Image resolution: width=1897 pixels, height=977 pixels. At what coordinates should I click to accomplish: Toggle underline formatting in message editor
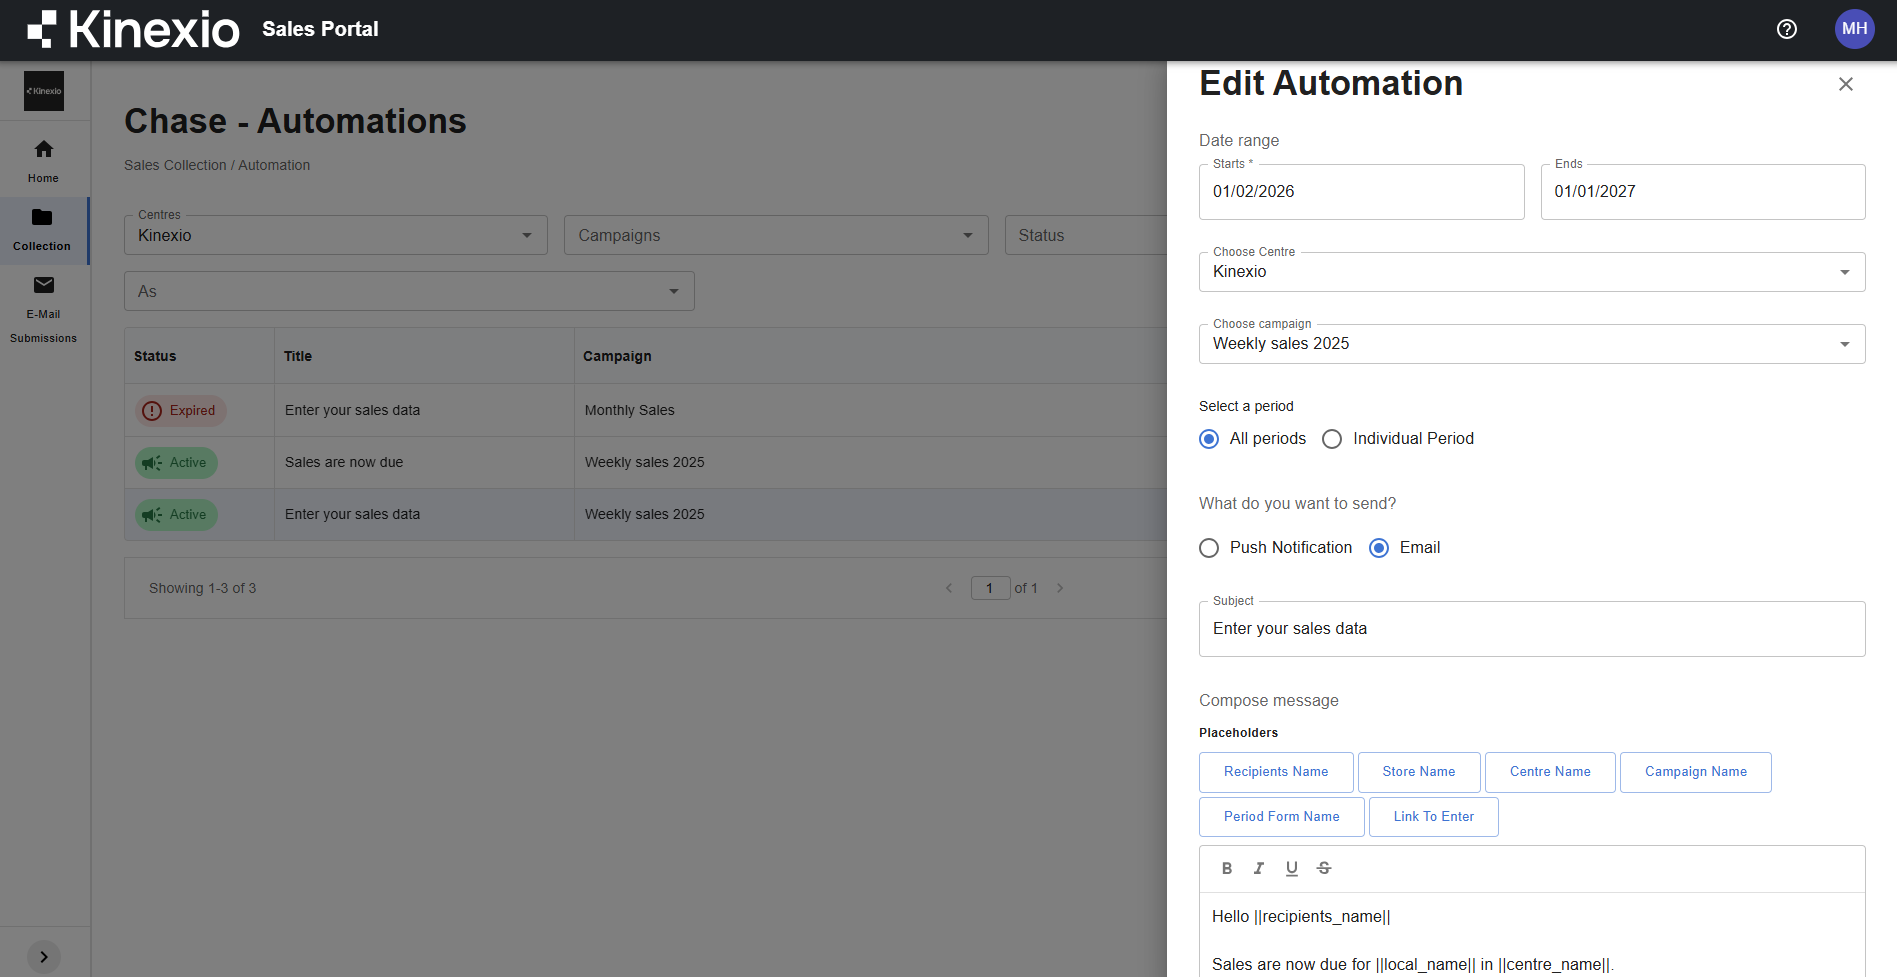pos(1291,868)
